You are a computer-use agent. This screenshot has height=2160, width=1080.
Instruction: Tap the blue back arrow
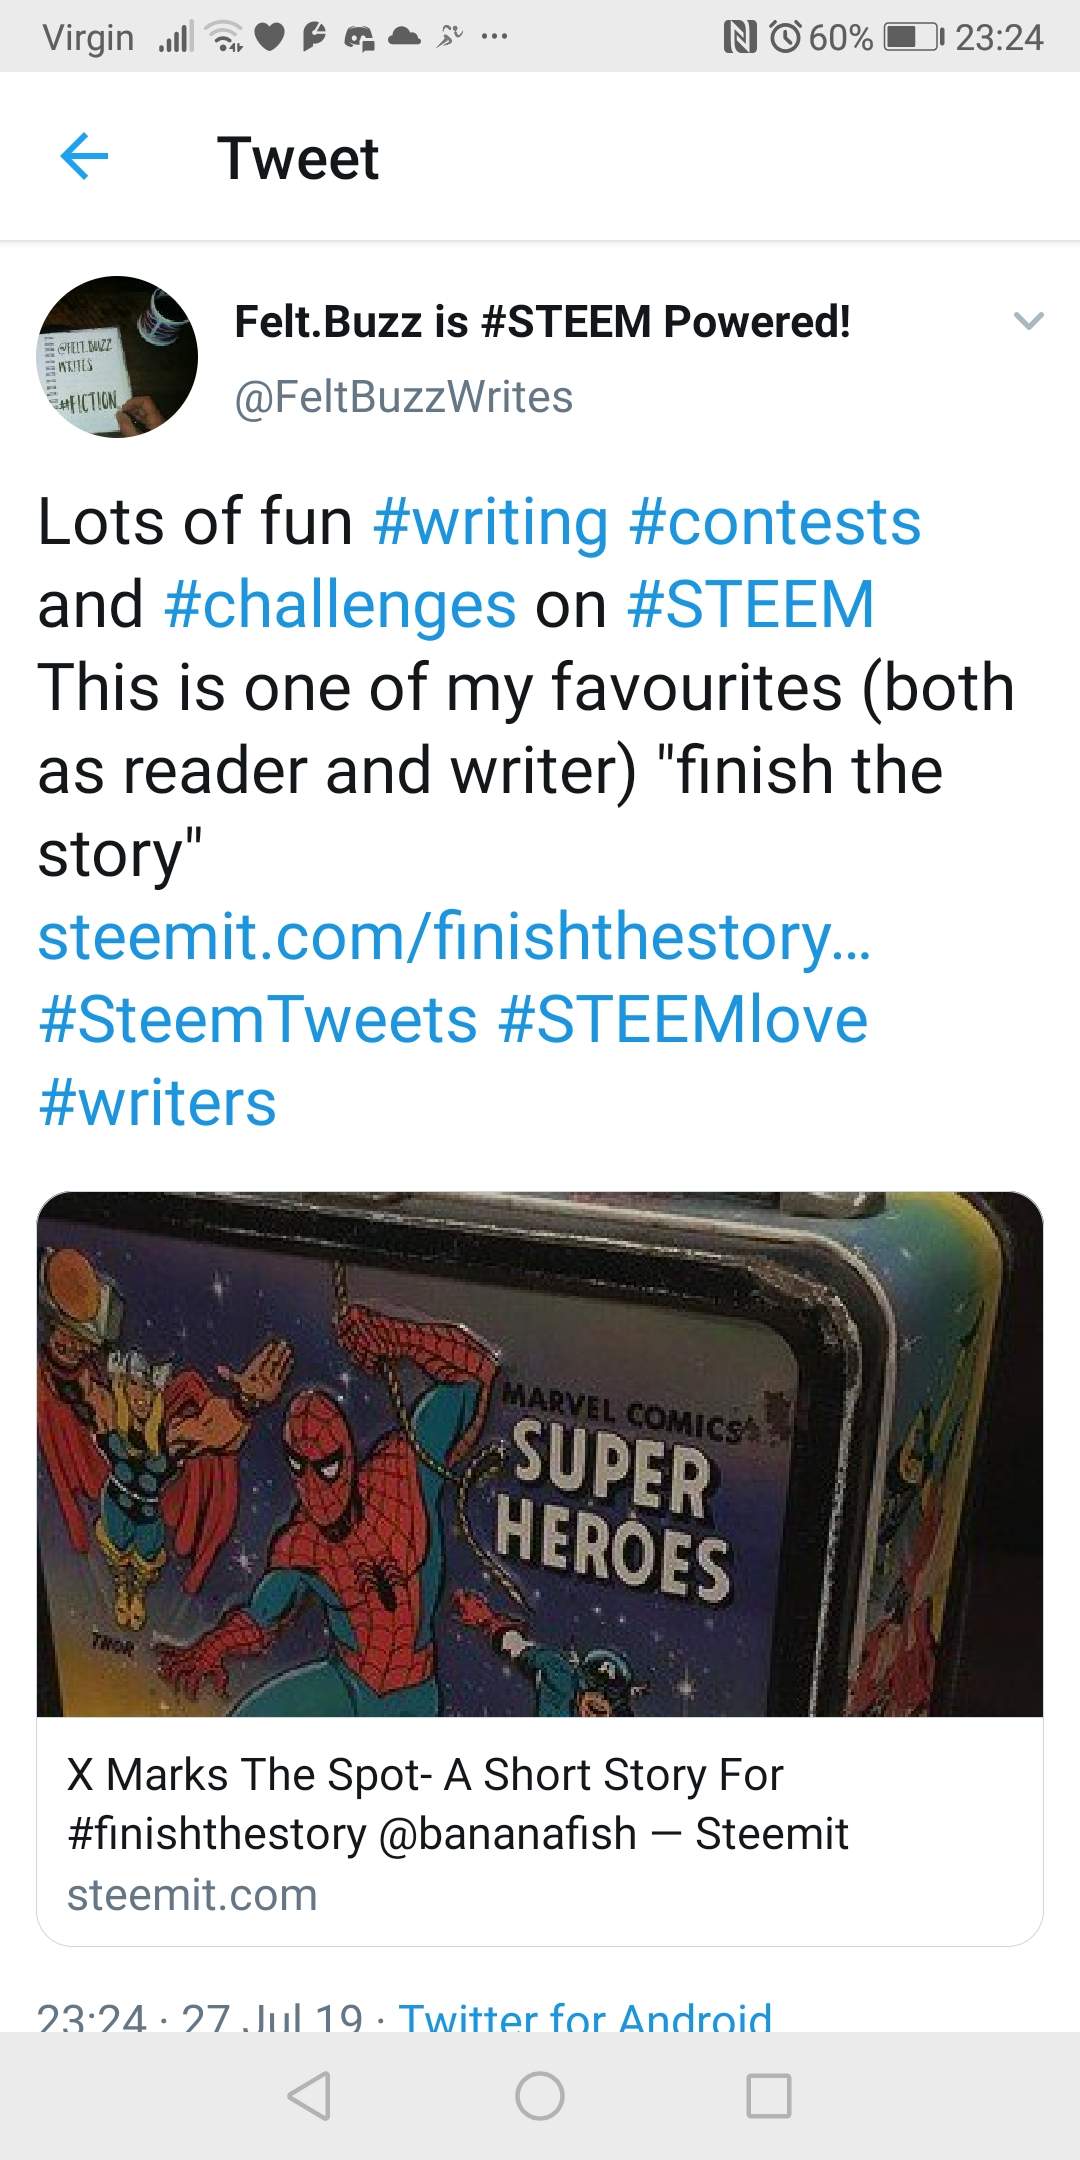[x=84, y=157]
